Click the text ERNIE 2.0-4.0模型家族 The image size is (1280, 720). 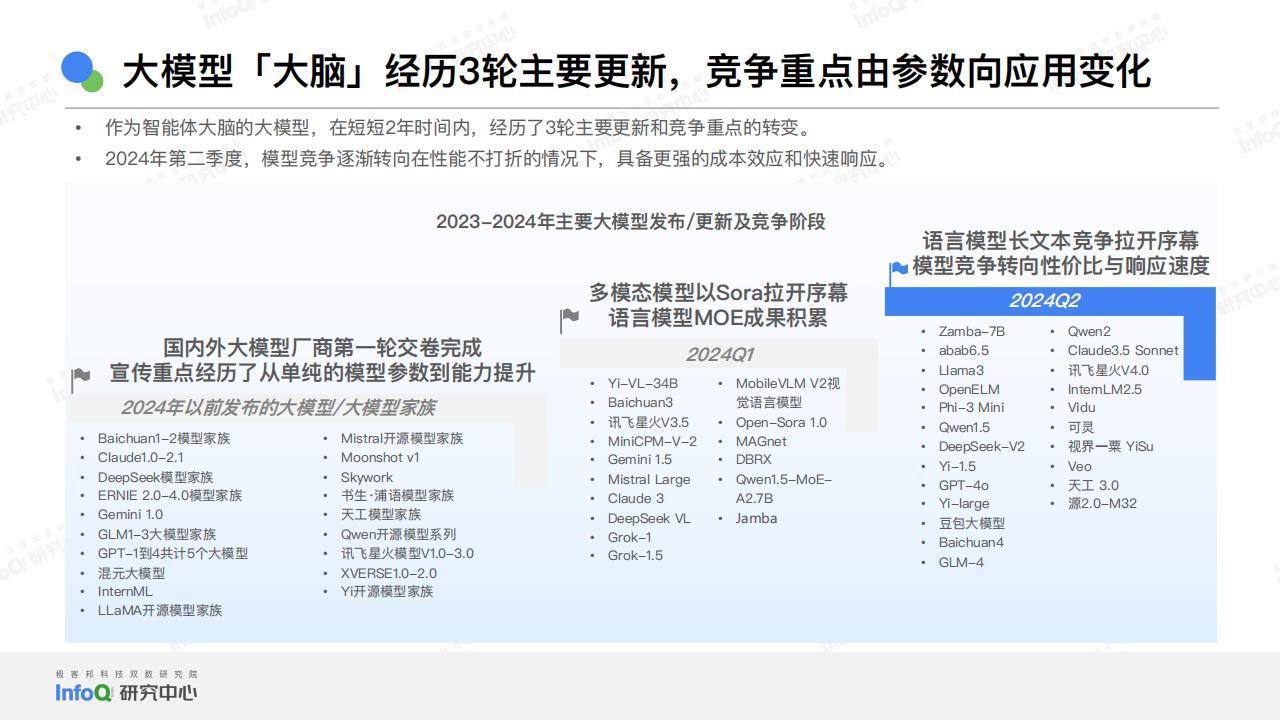pos(170,495)
